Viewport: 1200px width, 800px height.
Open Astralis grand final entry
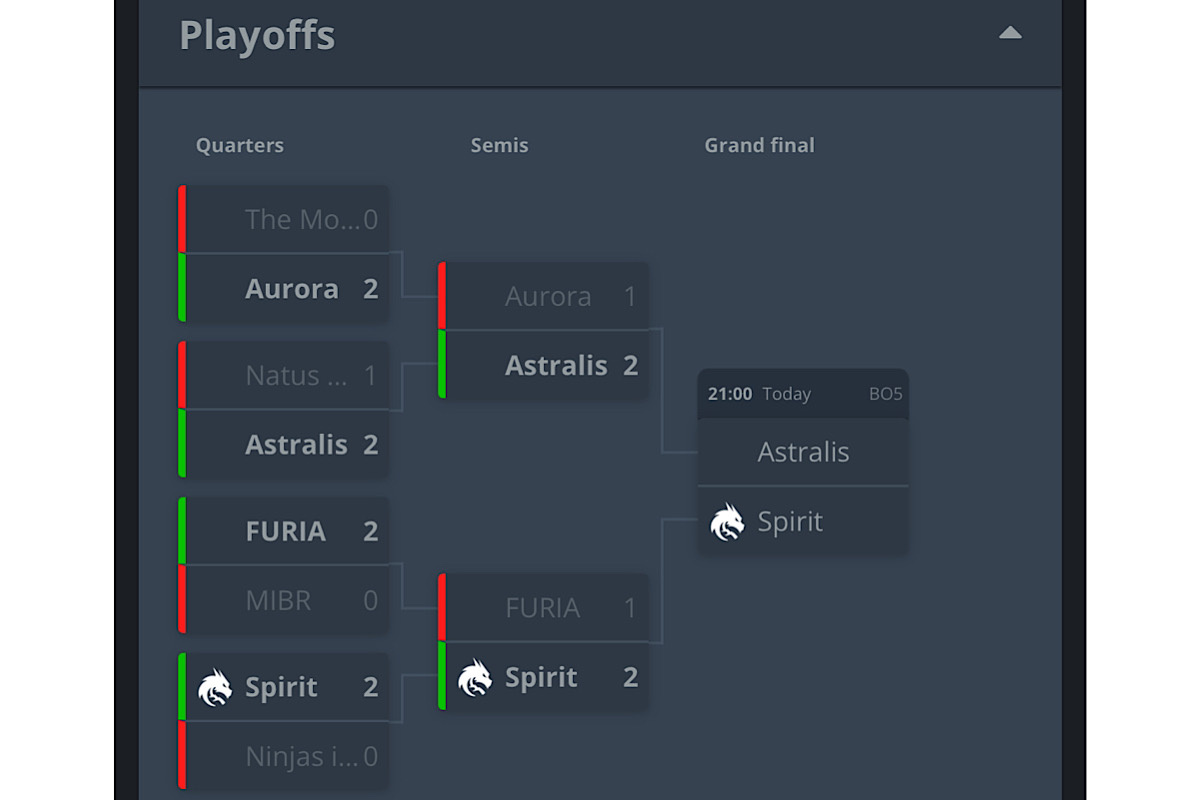tap(803, 453)
